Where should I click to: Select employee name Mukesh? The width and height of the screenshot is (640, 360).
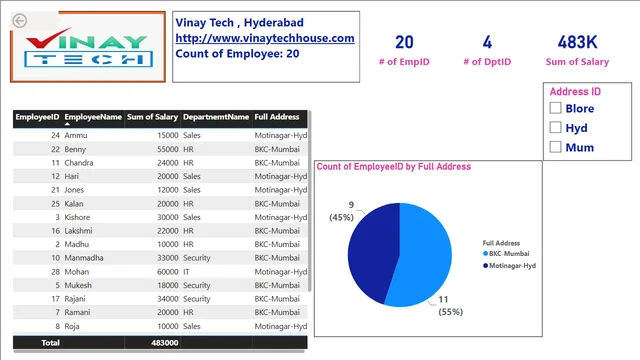tap(78, 285)
